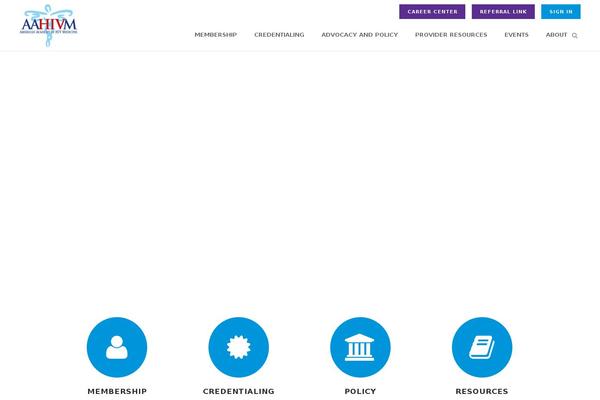600x400 pixels.
Task: Open the Advocacy and Policy menu
Action: coord(360,35)
